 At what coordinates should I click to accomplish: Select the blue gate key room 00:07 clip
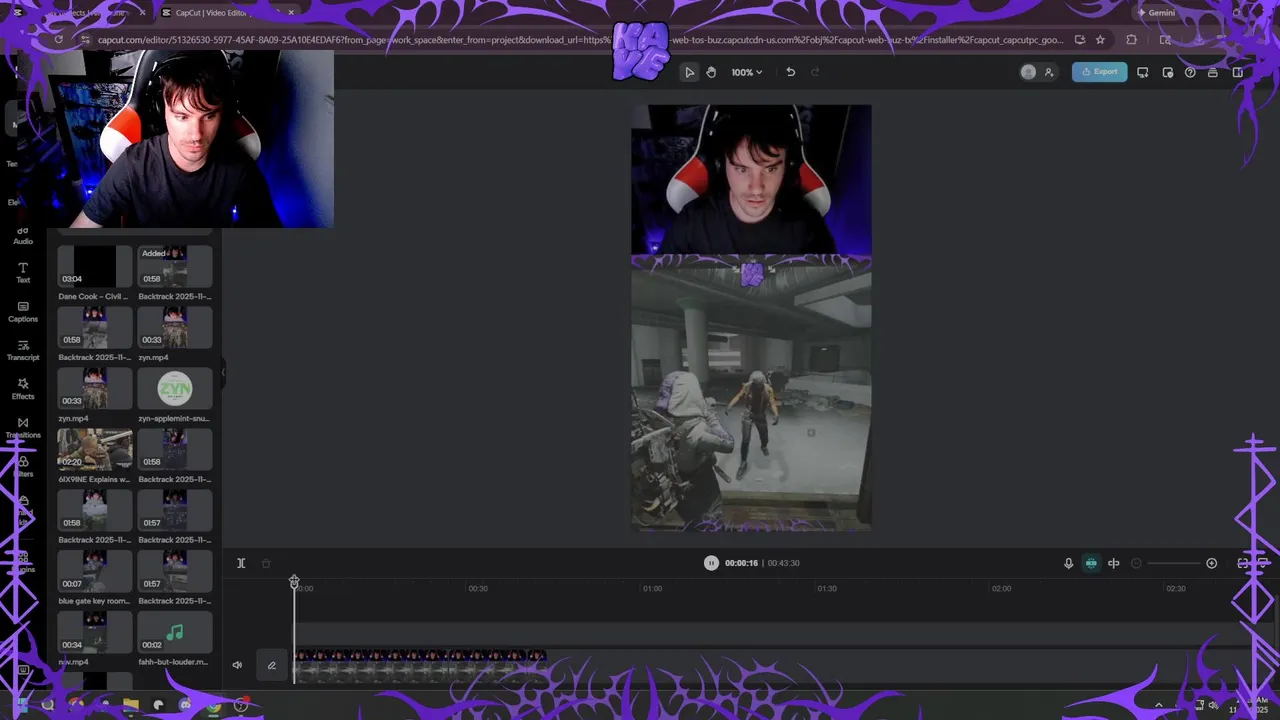95,572
